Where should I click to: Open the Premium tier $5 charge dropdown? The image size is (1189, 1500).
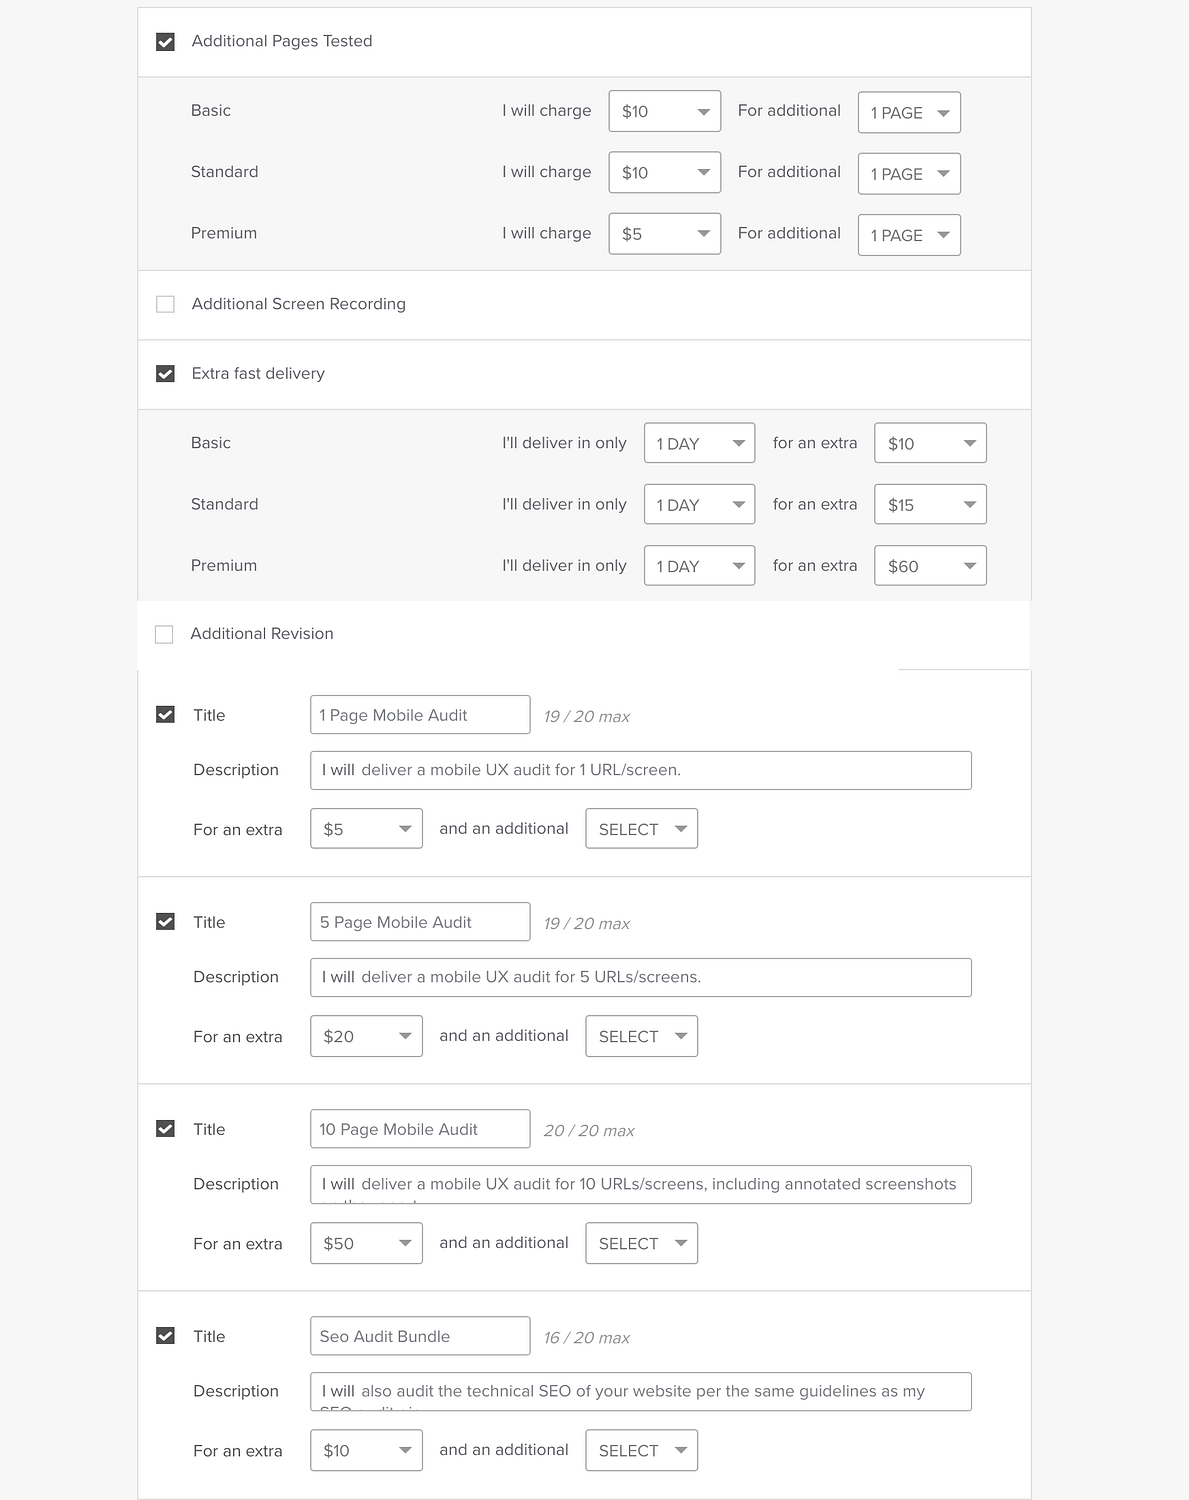coord(664,233)
